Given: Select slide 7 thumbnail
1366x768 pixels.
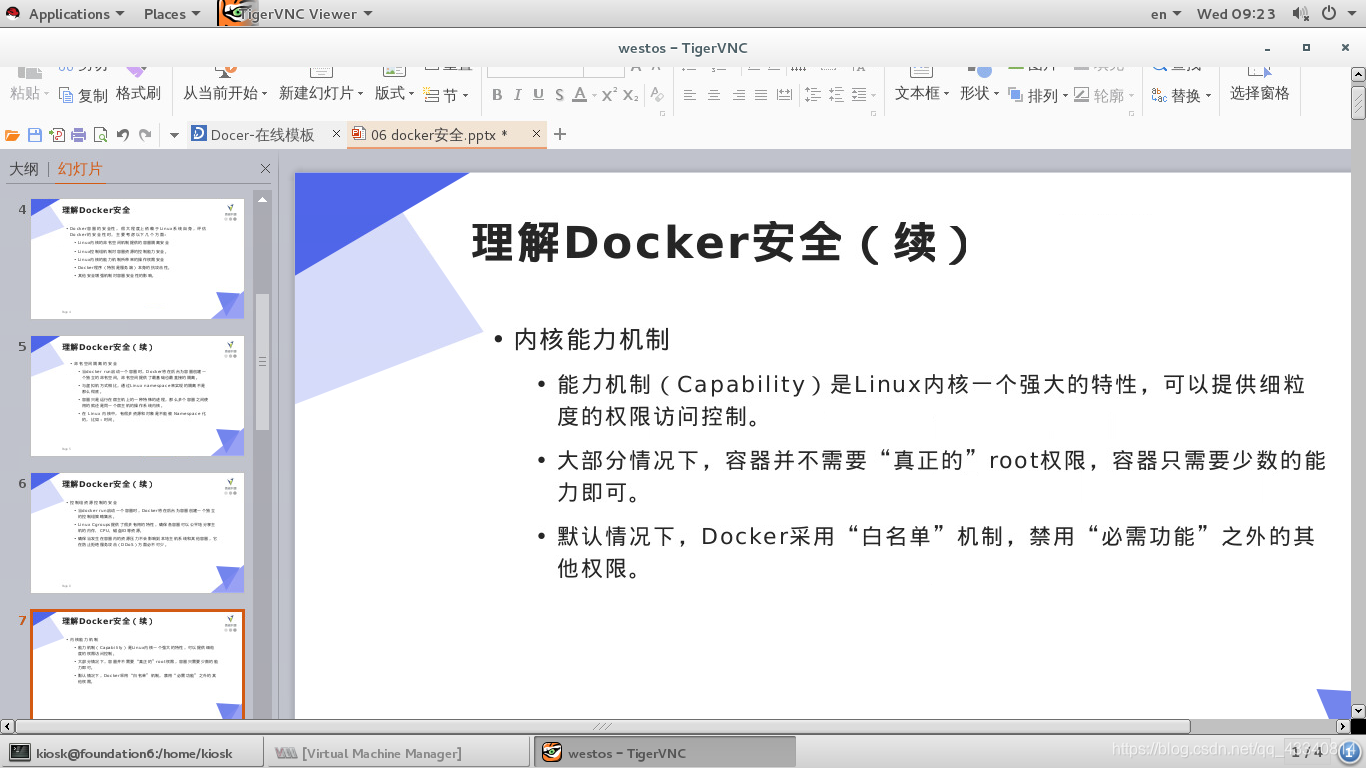Looking at the screenshot, I should (x=138, y=665).
